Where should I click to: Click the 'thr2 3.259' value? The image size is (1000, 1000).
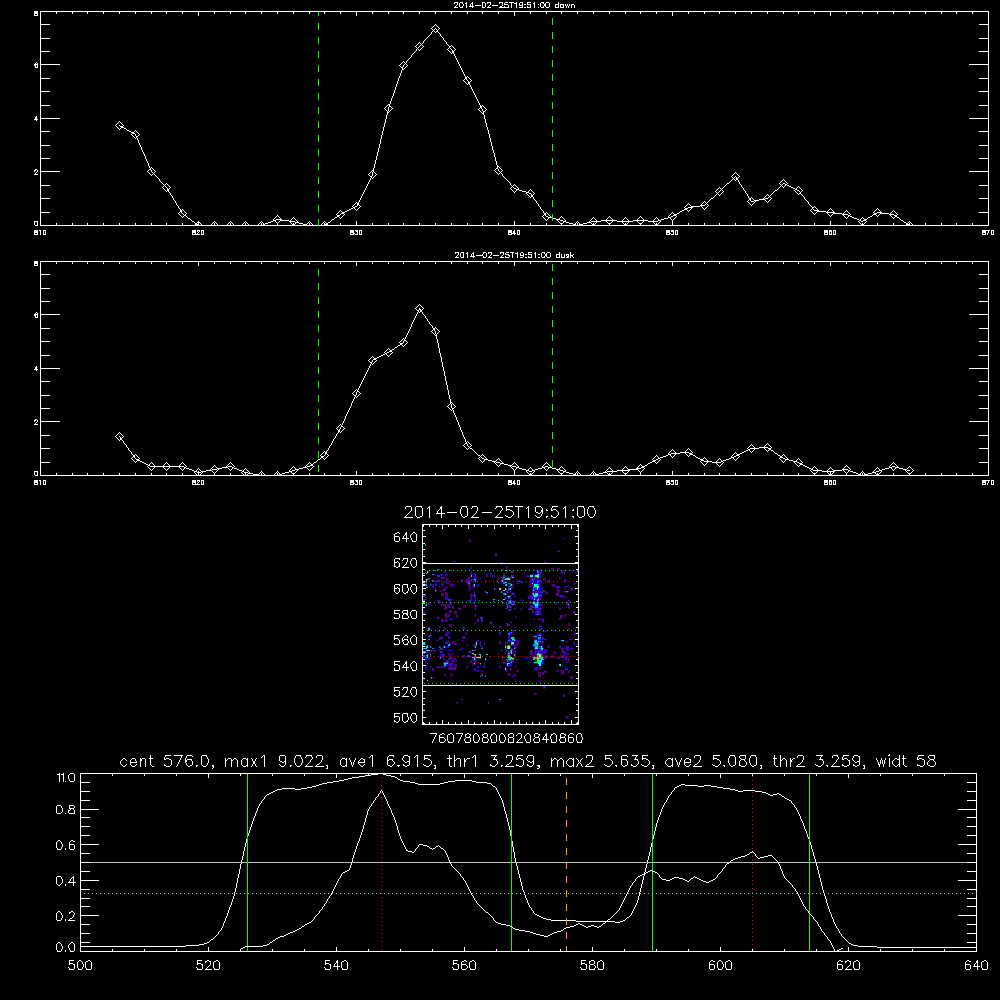tap(818, 761)
